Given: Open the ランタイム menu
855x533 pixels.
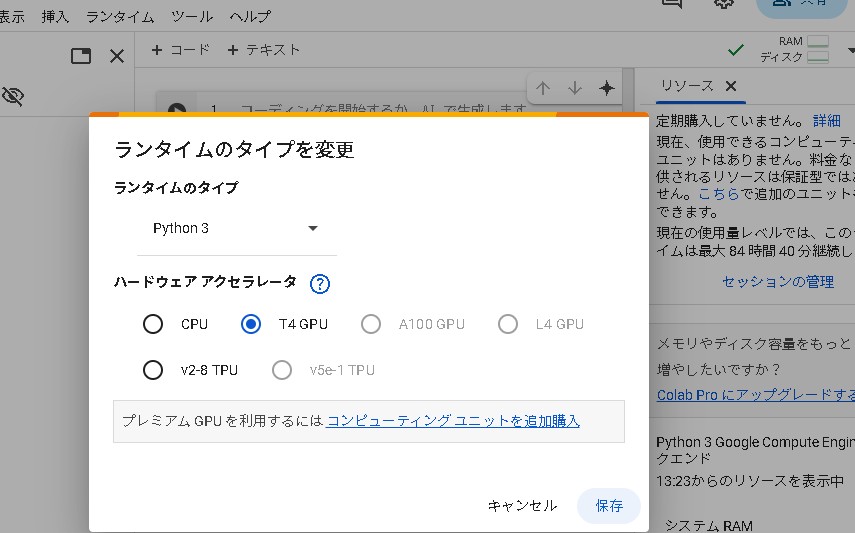Looking at the screenshot, I should click(x=120, y=17).
